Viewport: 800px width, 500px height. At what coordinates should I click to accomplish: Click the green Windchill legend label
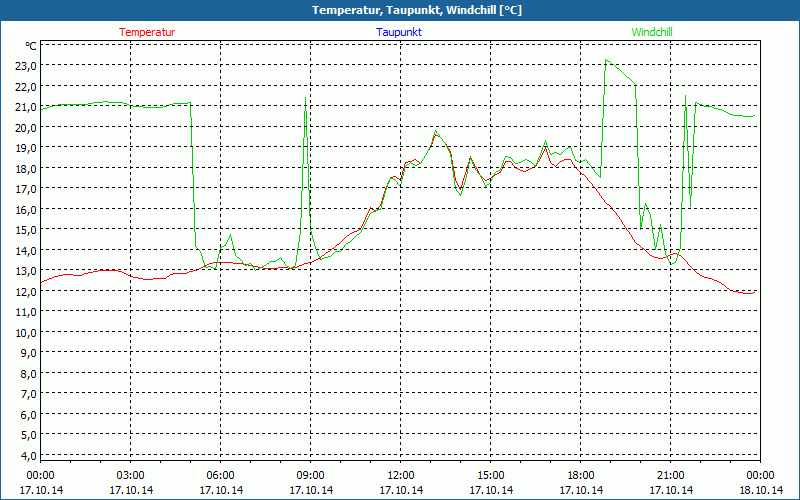click(x=652, y=32)
